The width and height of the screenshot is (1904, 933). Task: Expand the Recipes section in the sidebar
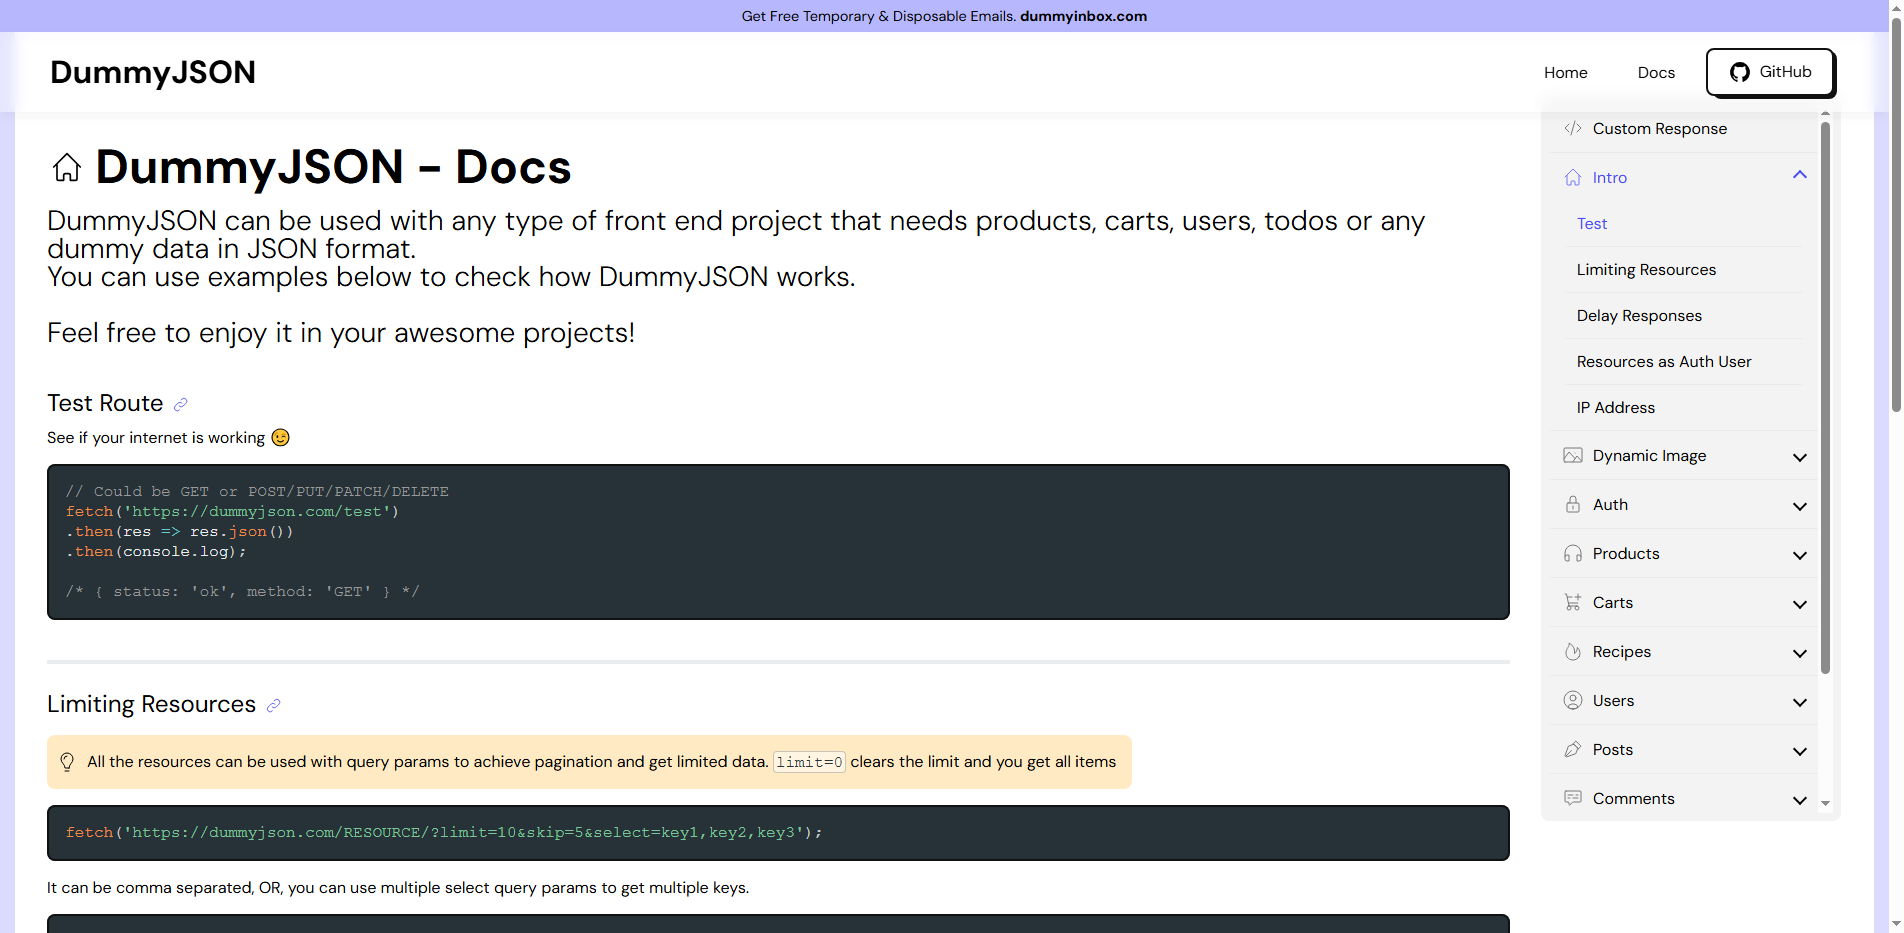pos(1800,652)
